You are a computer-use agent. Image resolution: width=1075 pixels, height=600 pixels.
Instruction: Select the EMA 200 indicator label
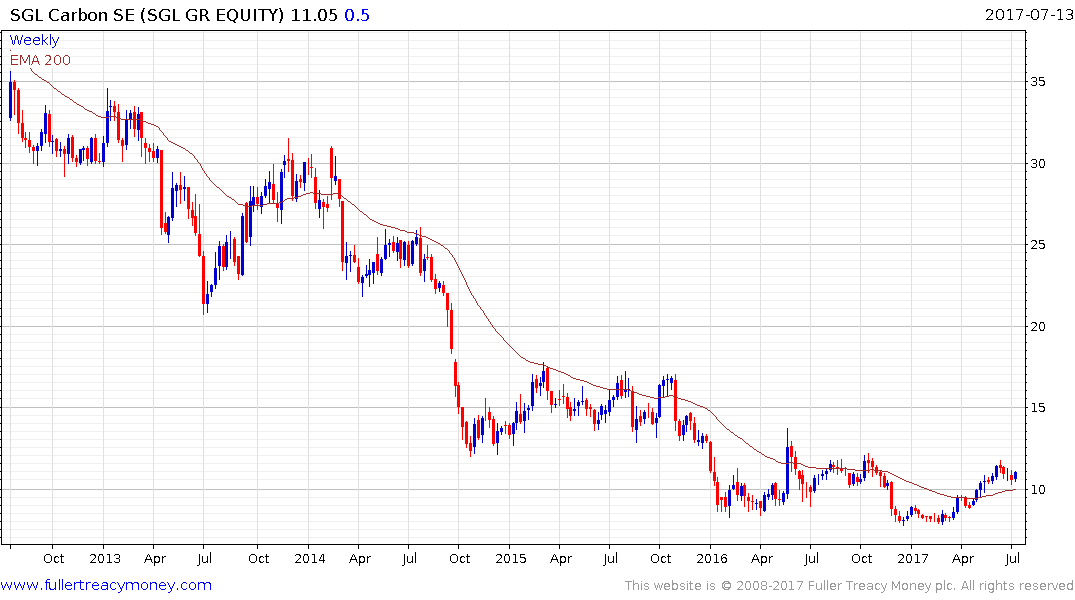click(x=40, y=60)
